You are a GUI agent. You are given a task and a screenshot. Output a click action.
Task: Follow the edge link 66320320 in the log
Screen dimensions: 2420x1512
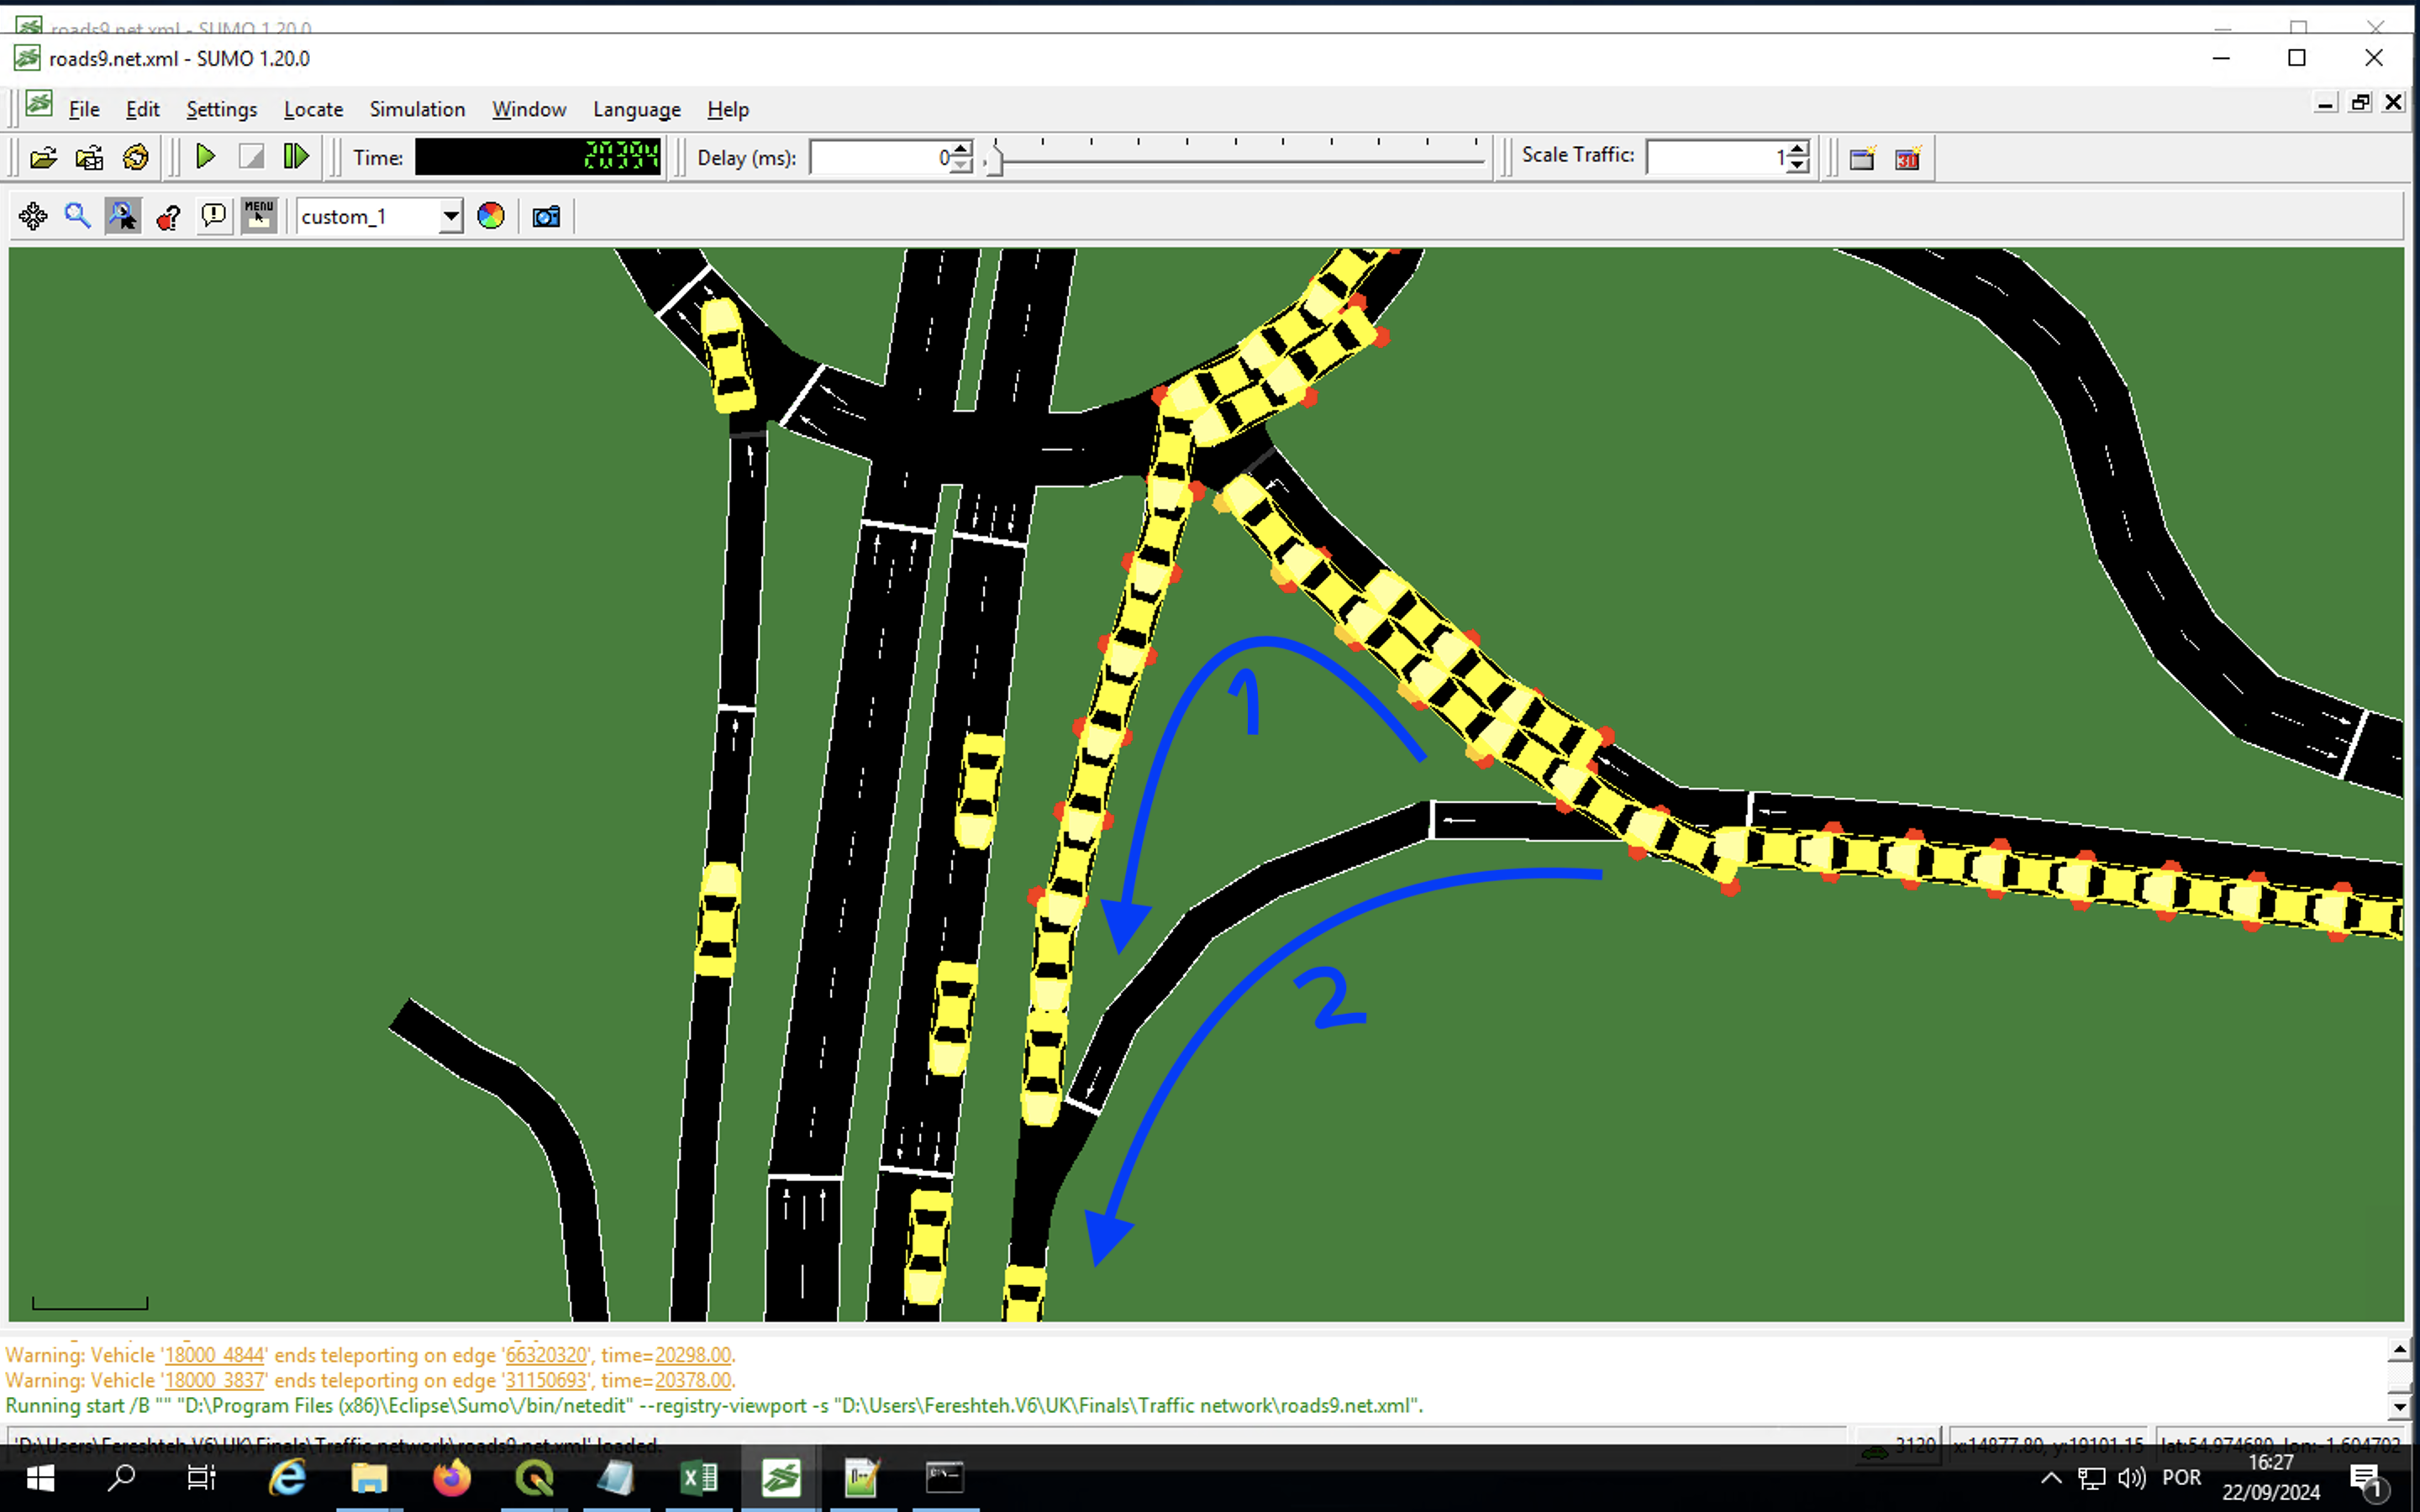tap(545, 1355)
